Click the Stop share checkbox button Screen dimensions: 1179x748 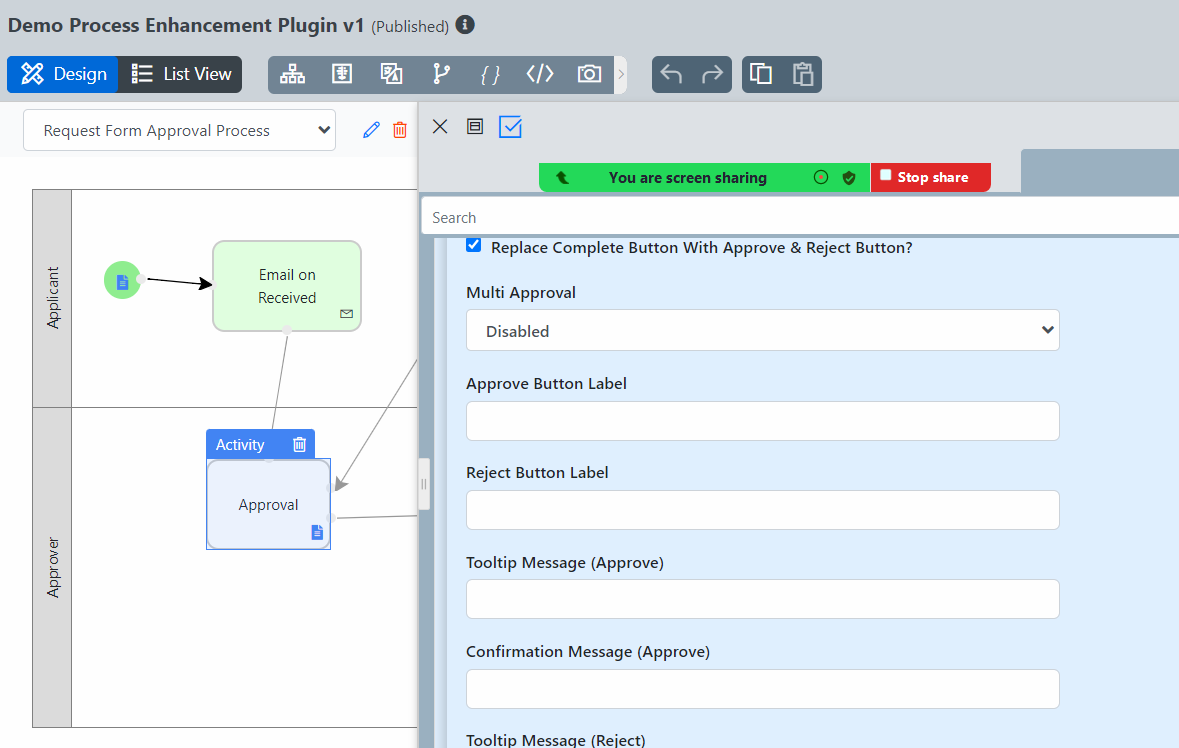point(886,176)
